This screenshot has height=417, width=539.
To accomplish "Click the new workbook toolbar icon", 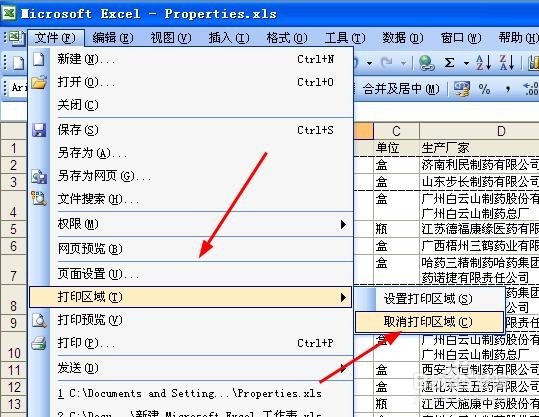I will point(18,63).
